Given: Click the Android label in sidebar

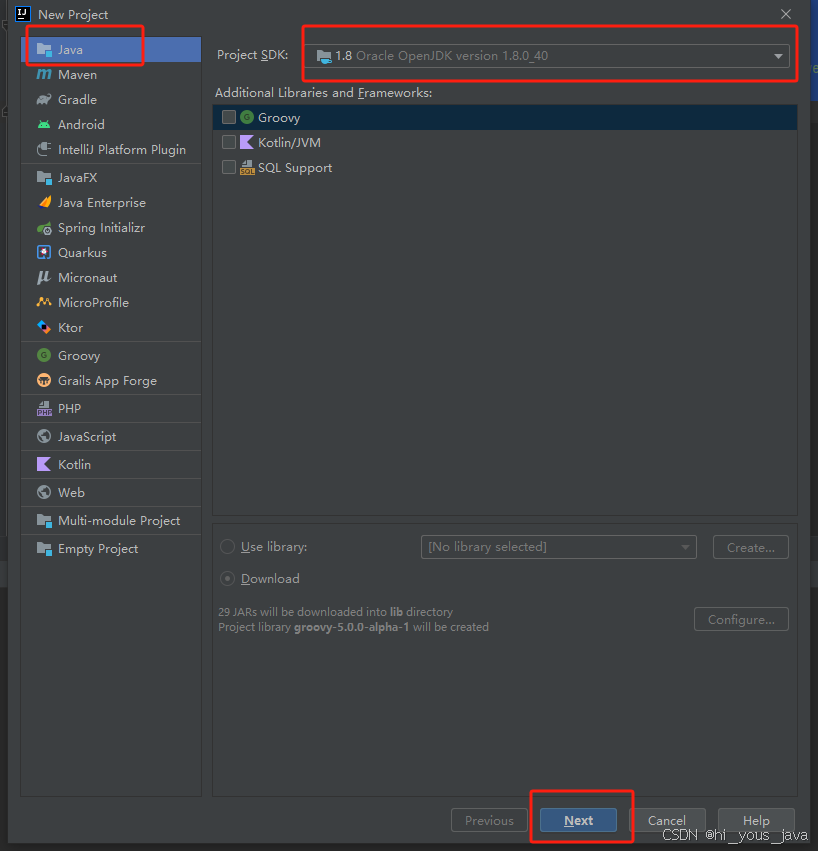Looking at the screenshot, I should (81, 124).
